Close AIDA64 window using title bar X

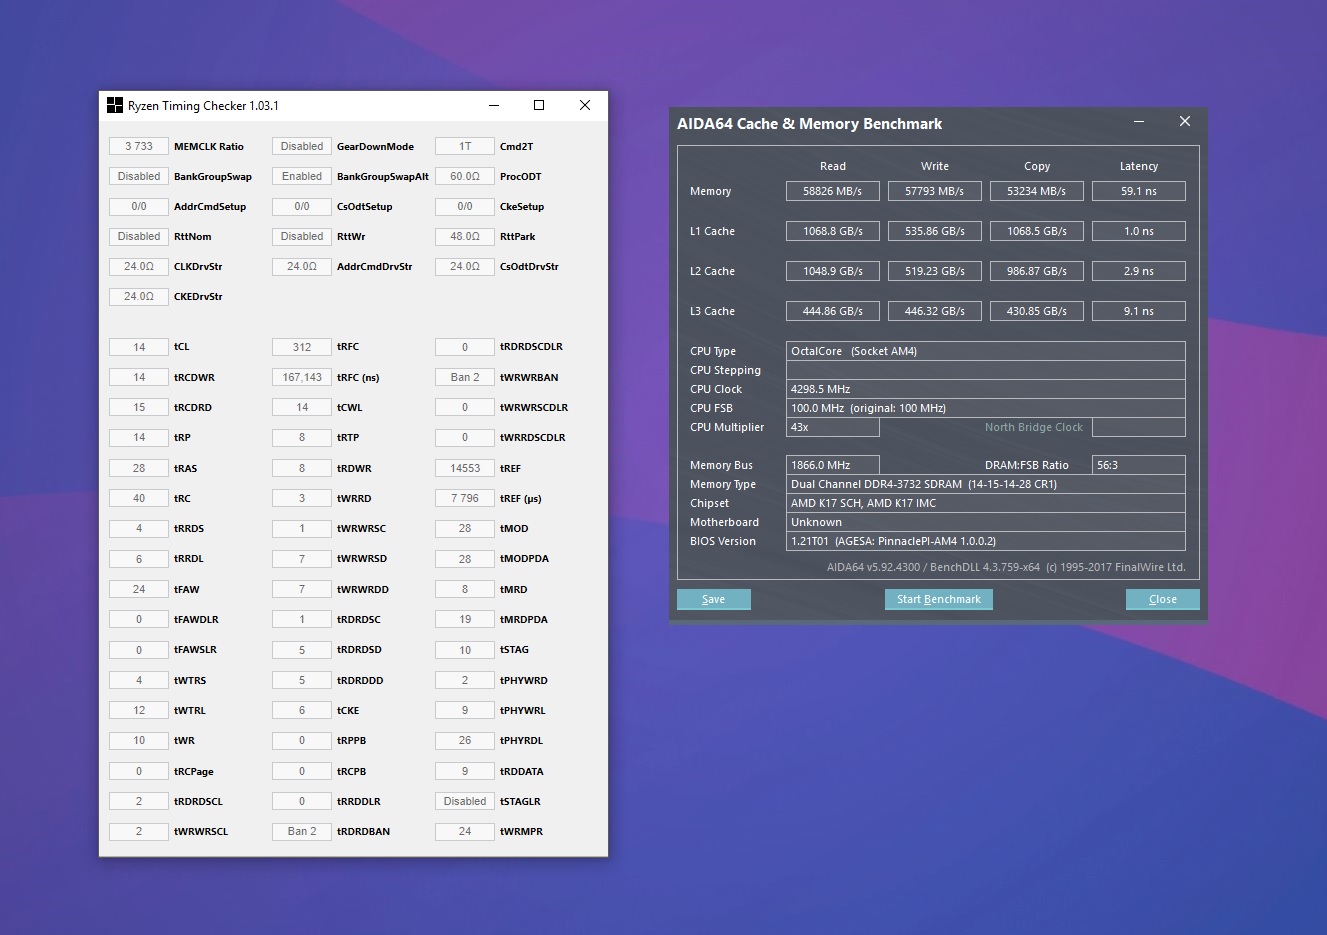(x=1185, y=122)
